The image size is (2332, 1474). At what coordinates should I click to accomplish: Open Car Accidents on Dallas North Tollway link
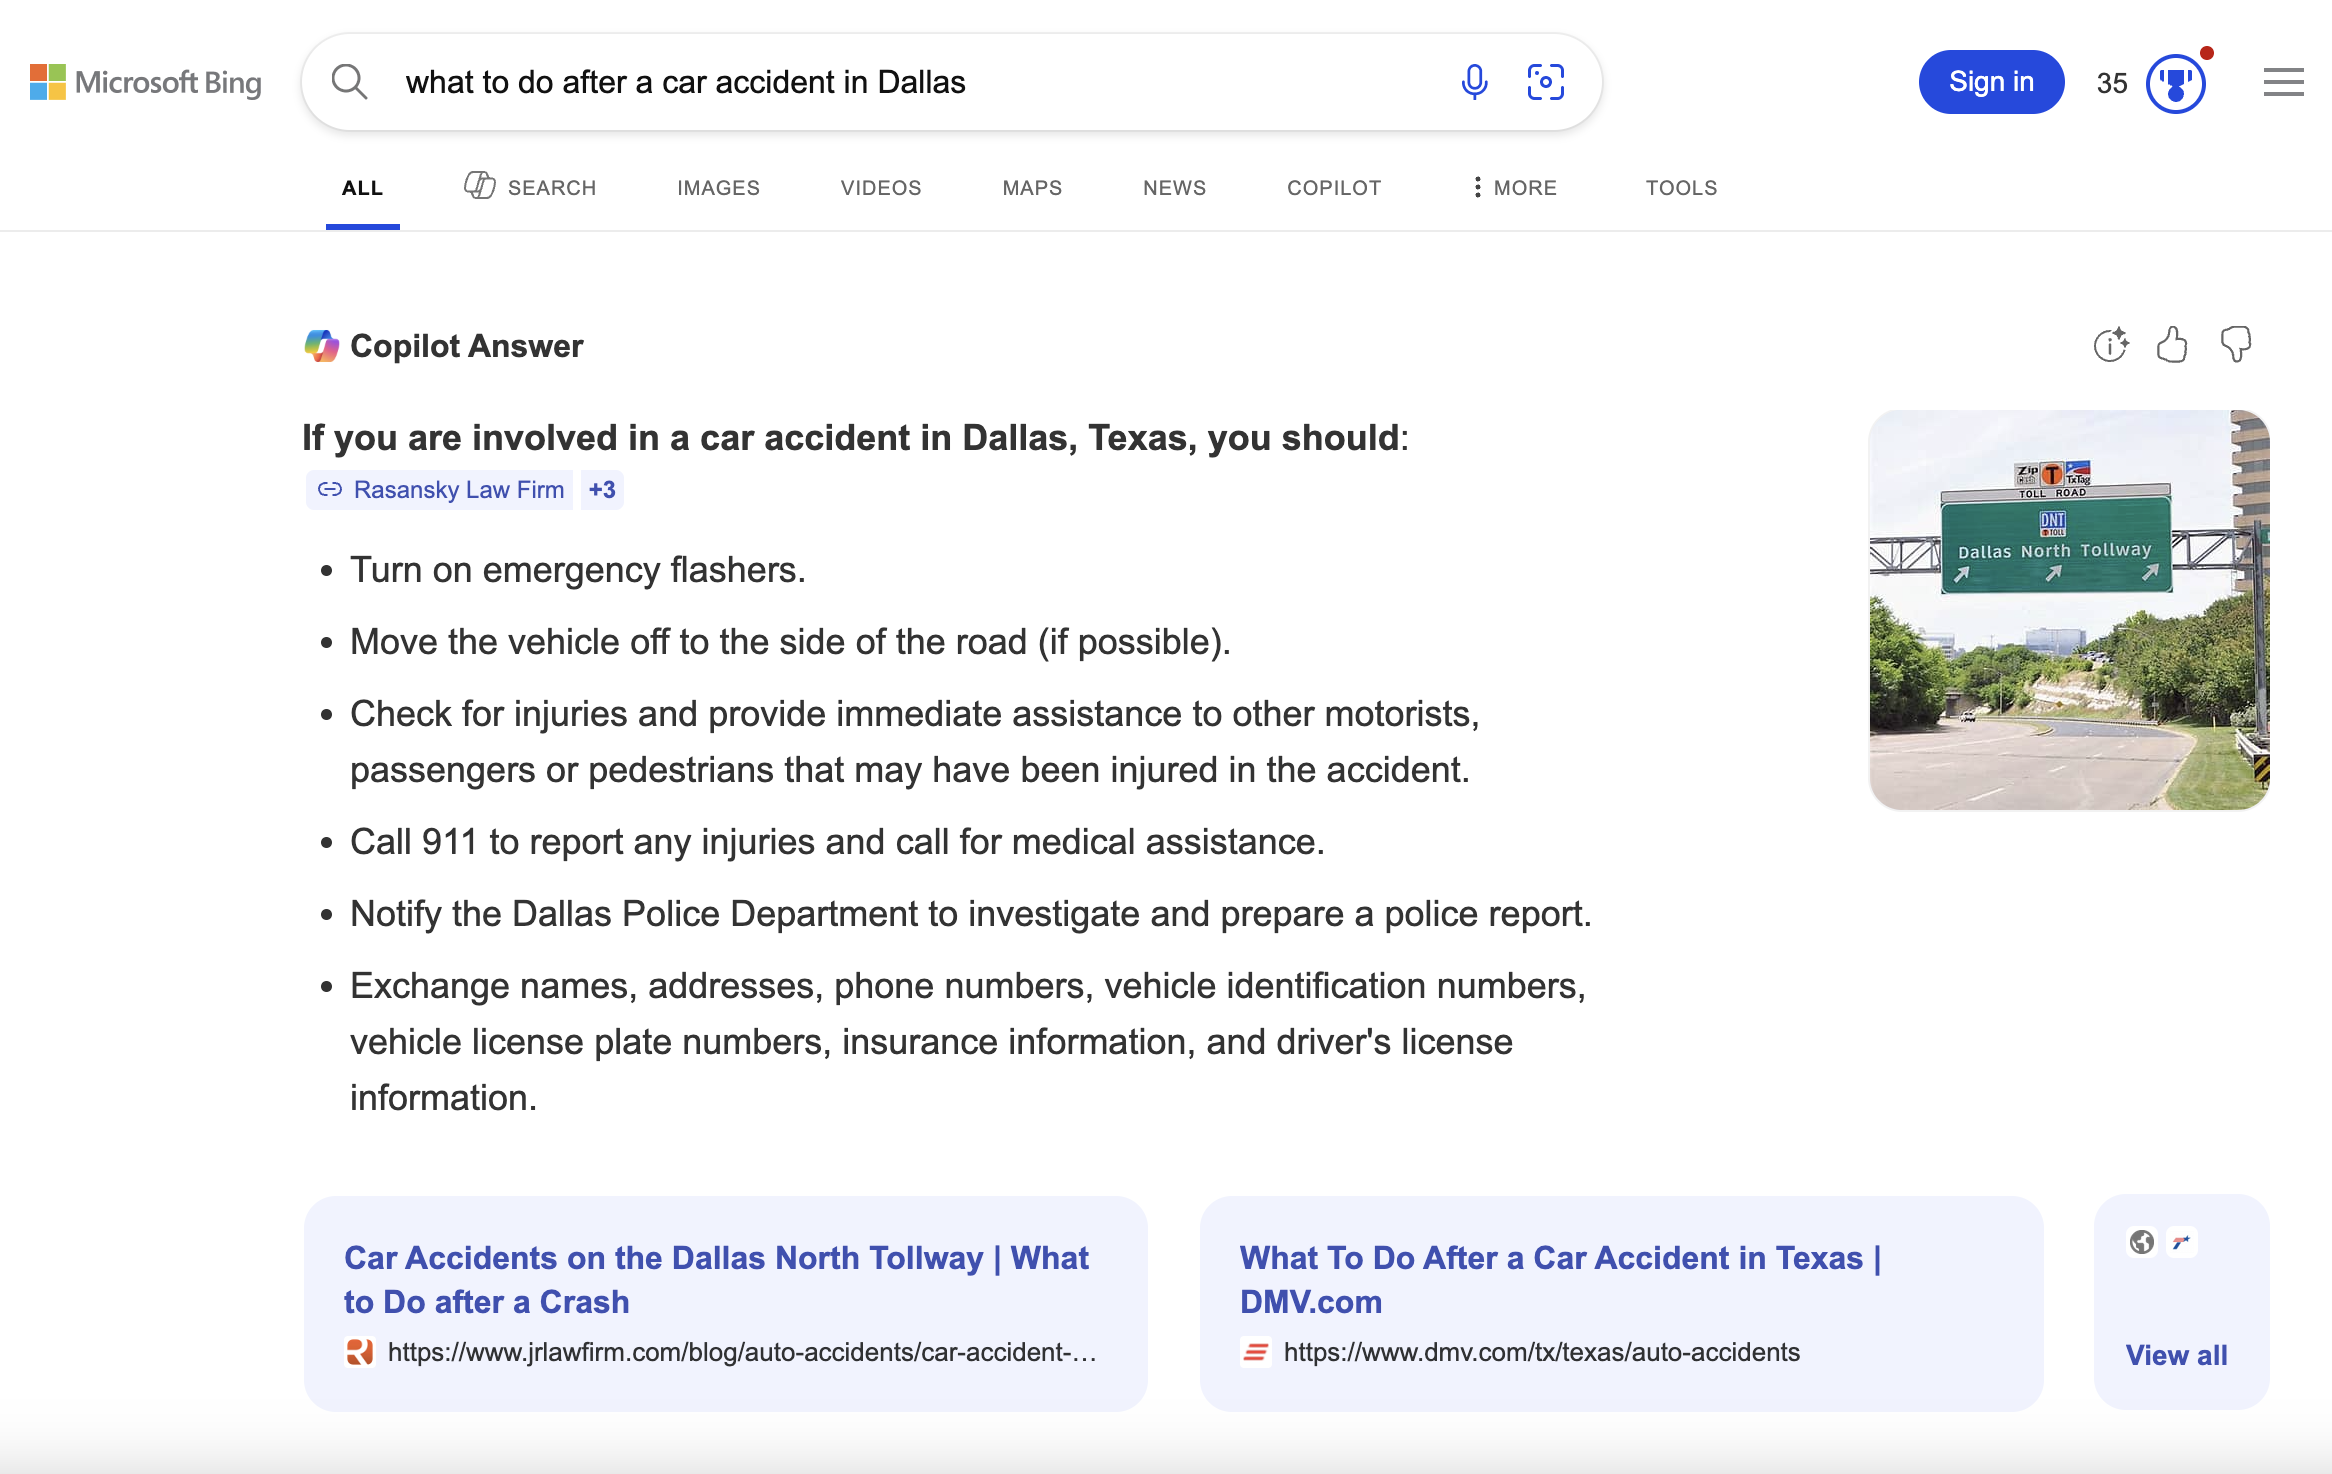coord(716,1280)
